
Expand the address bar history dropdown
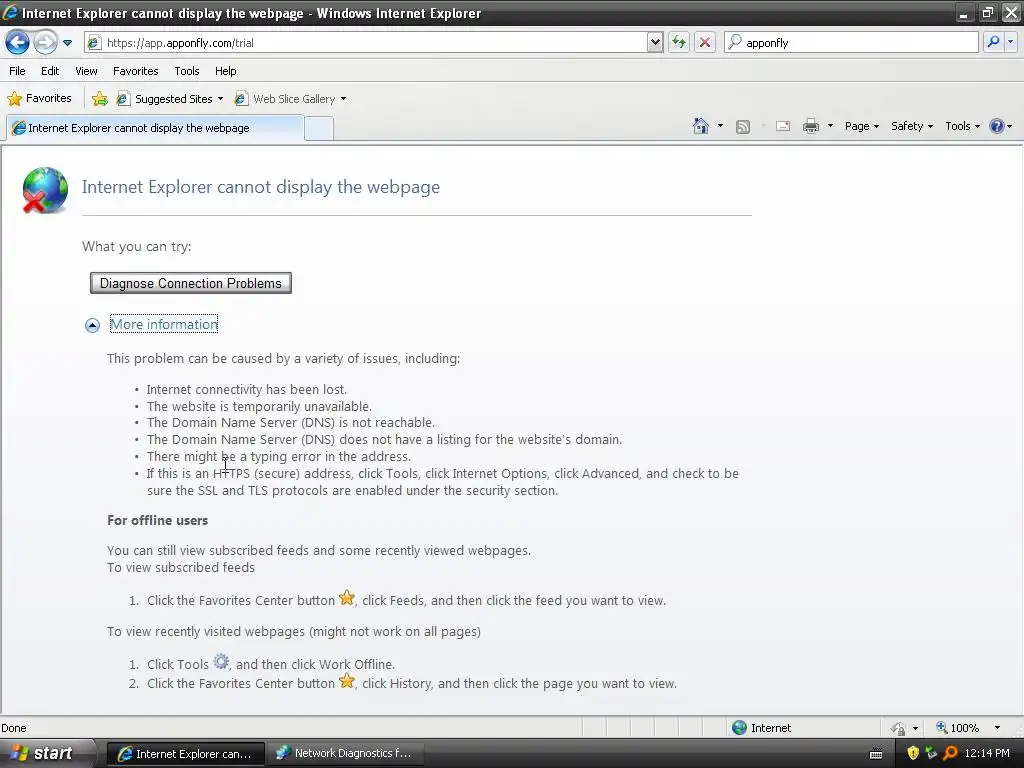pyautogui.click(x=655, y=43)
